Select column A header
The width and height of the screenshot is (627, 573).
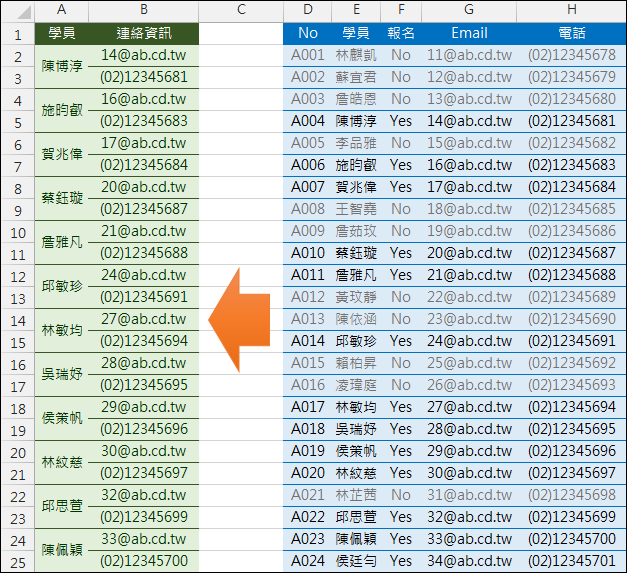click(62, 11)
